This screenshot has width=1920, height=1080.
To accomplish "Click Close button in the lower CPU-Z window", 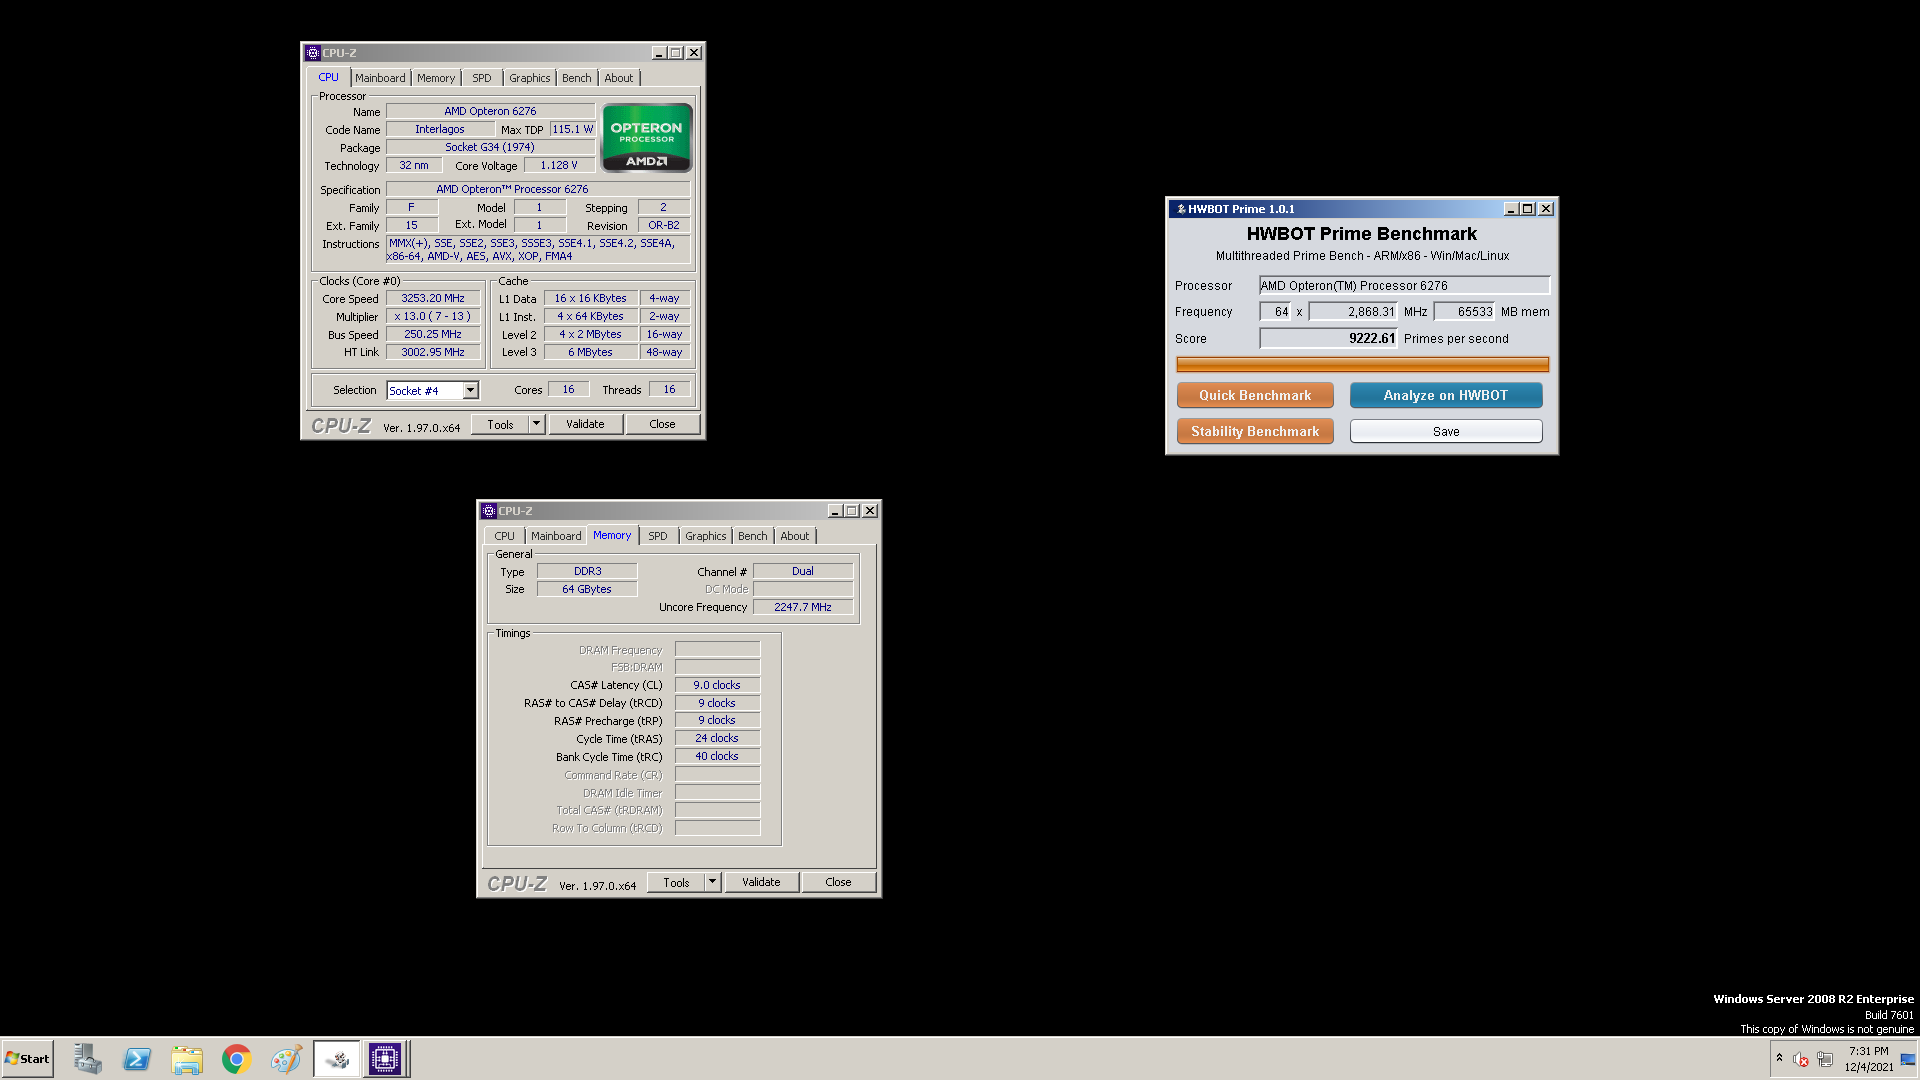I will pos(838,882).
